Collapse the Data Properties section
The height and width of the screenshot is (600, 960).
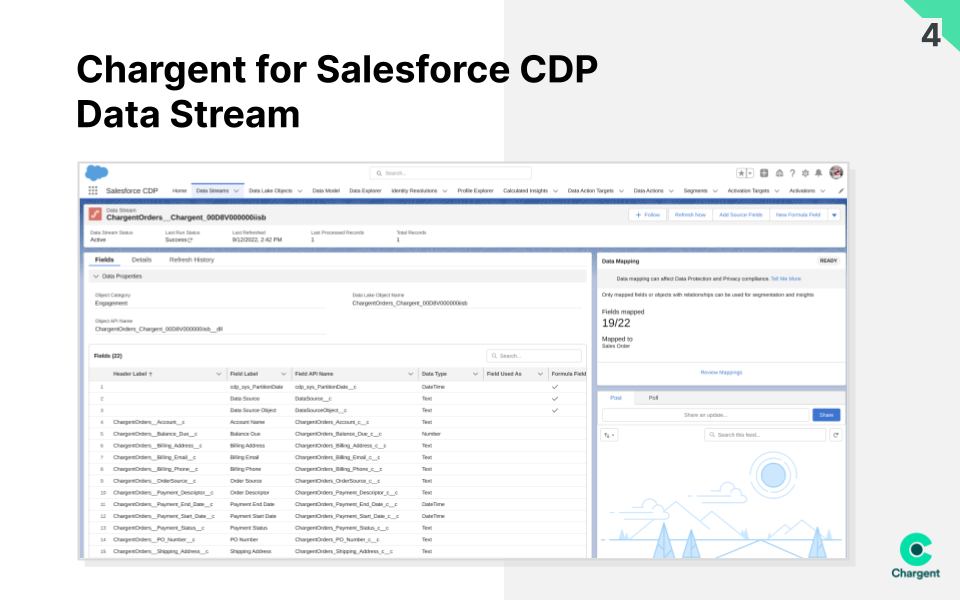[96, 277]
